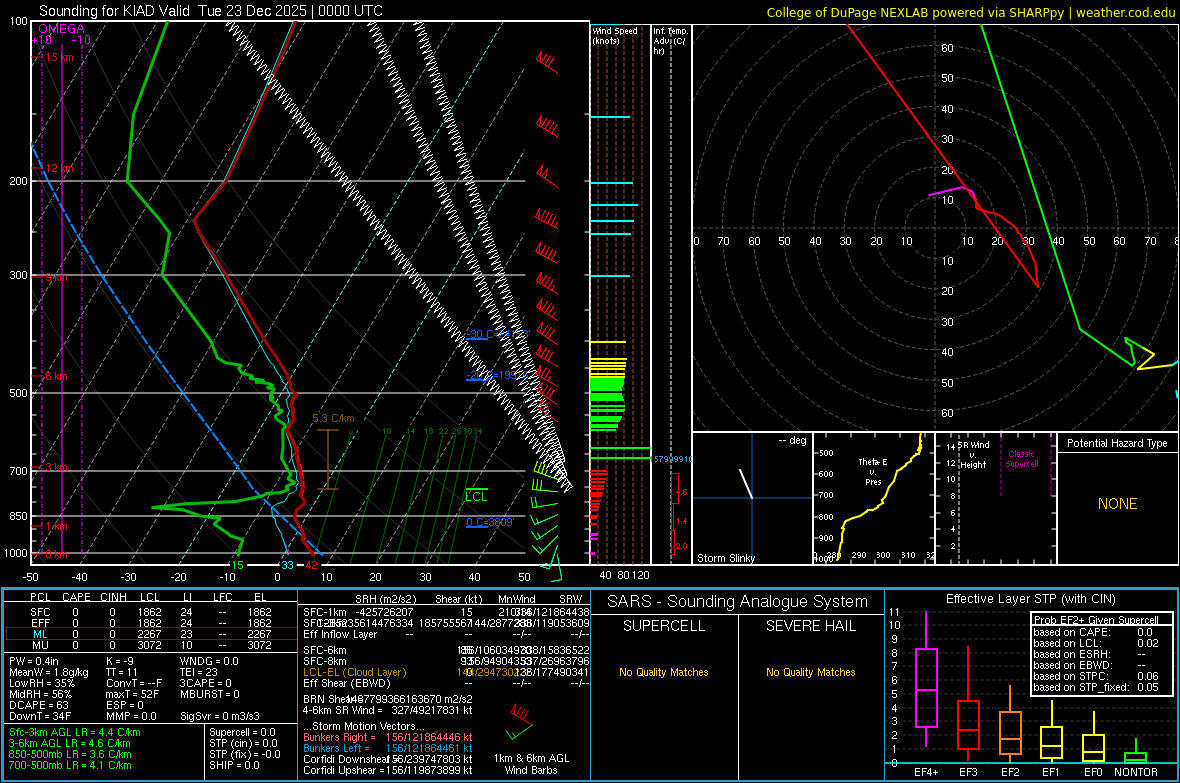
Task: Click the 'K = -9' index value
Action: tap(120, 661)
